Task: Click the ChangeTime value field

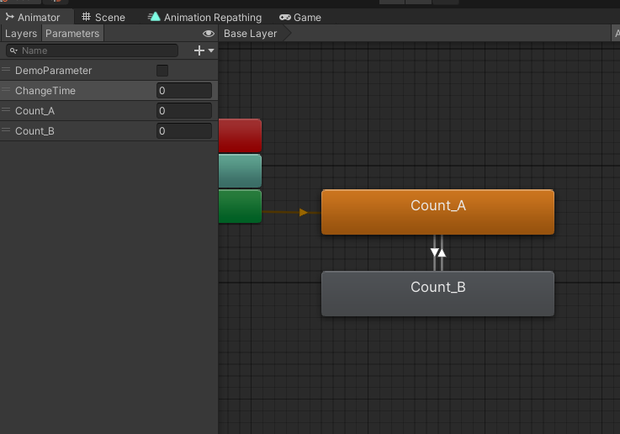Action: click(x=184, y=91)
